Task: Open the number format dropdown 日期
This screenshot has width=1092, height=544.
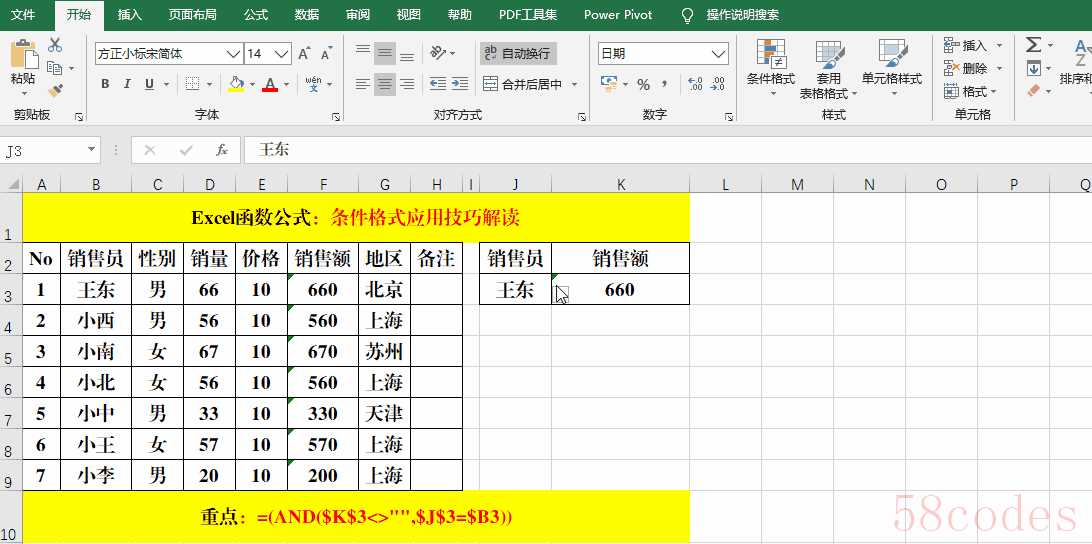Action: point(719,54)
